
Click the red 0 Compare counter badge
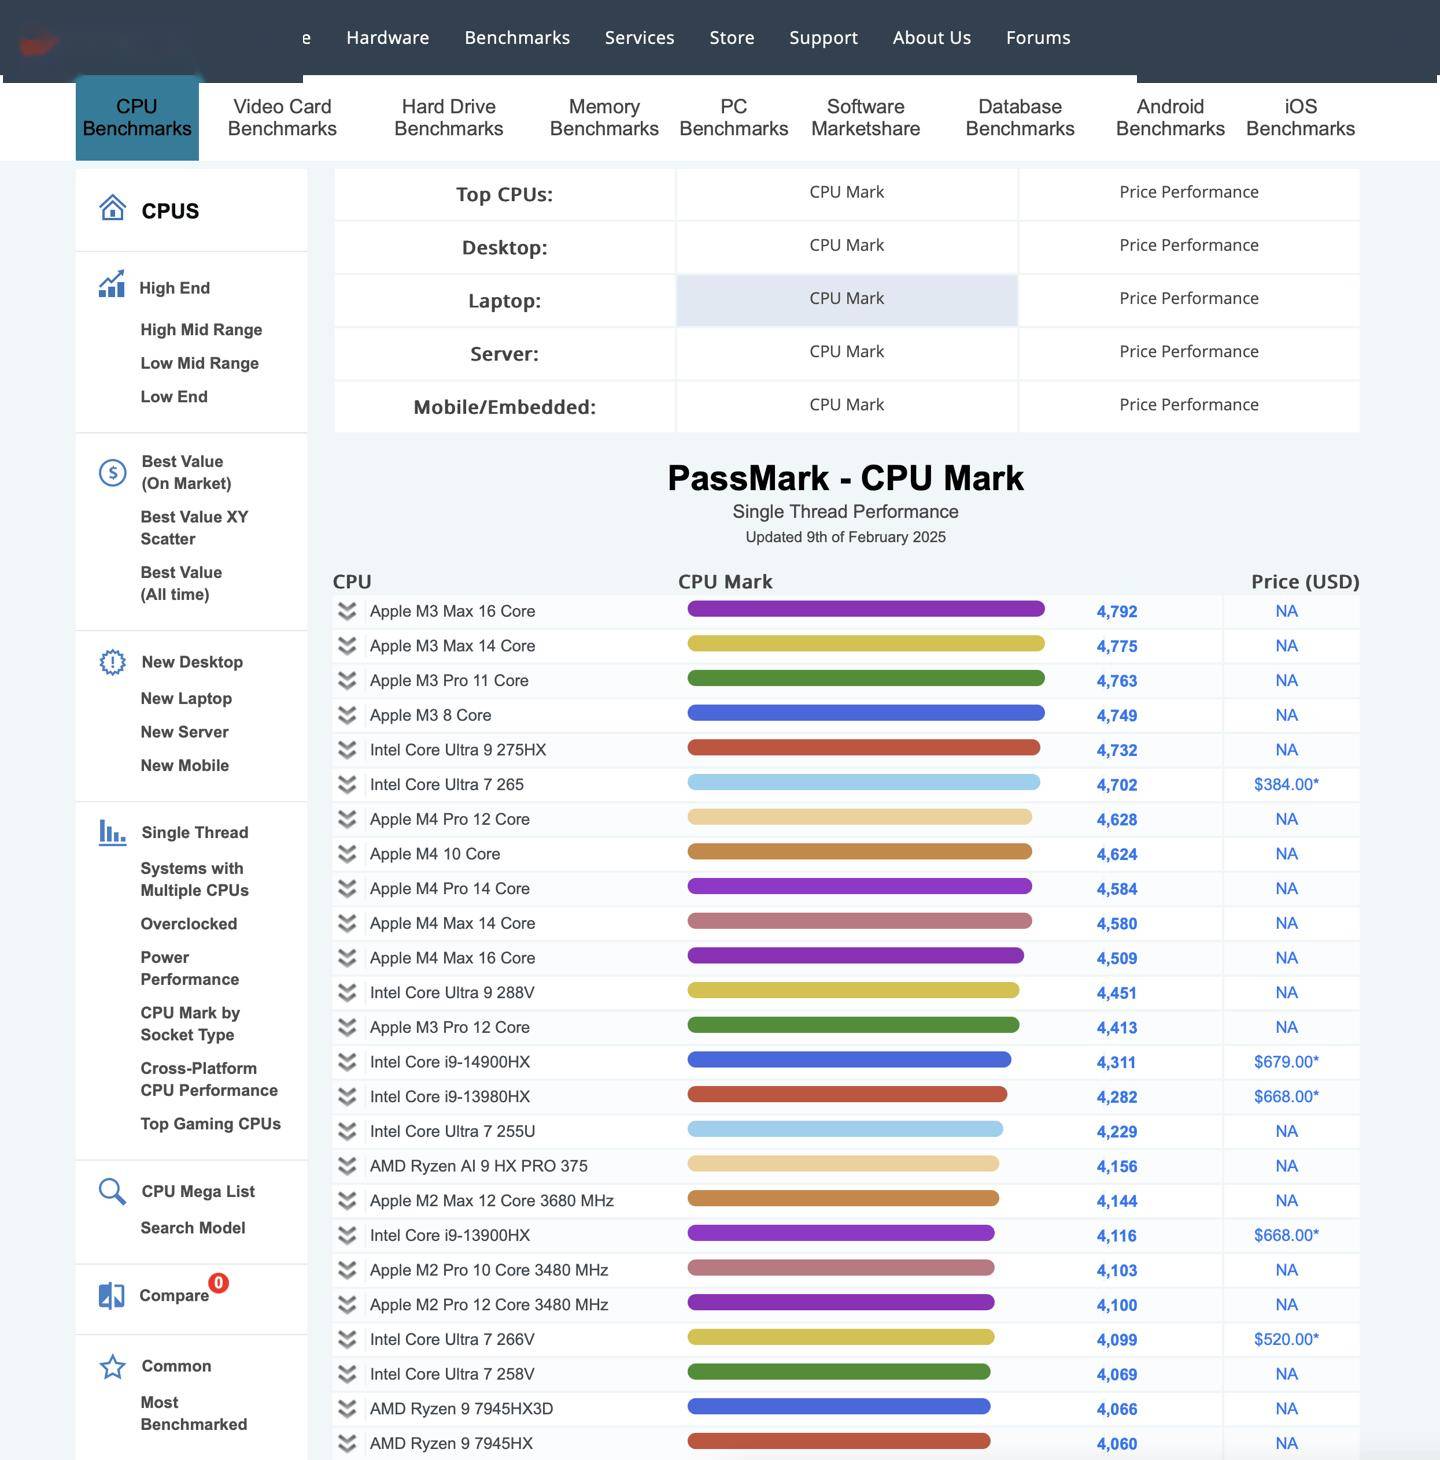218,1282
